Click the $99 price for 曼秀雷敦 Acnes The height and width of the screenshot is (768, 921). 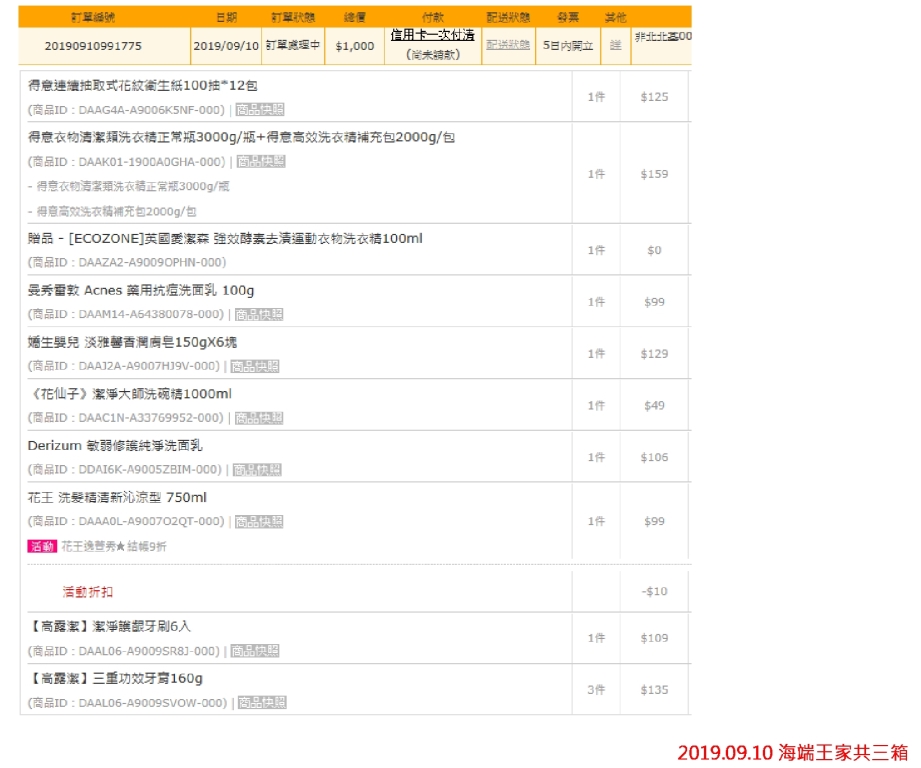[x=654, y=302]
